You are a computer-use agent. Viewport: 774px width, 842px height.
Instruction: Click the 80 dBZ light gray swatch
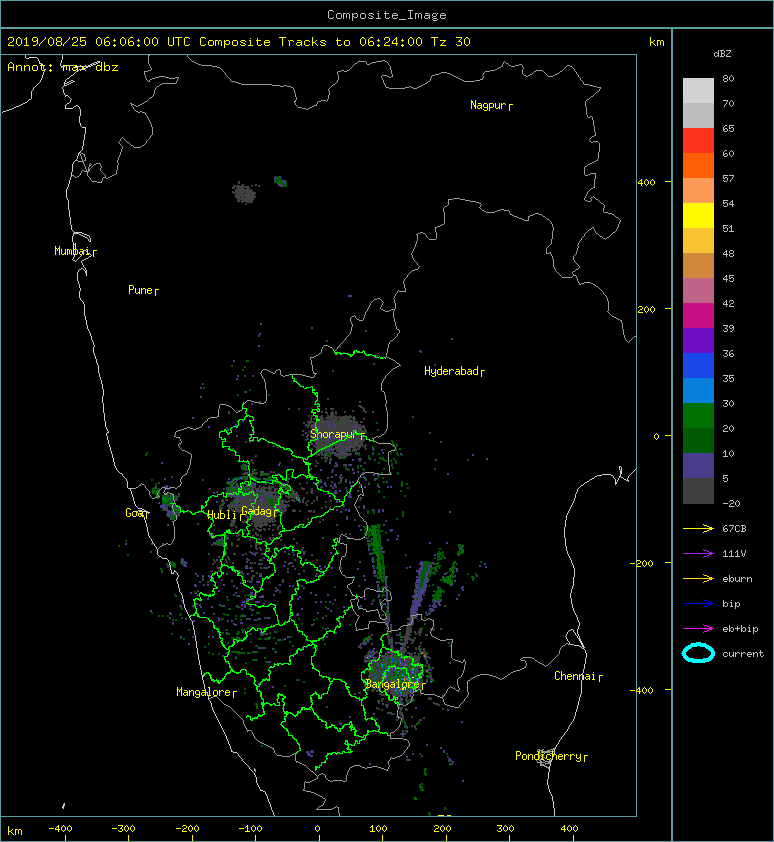(x=698, y=90)
